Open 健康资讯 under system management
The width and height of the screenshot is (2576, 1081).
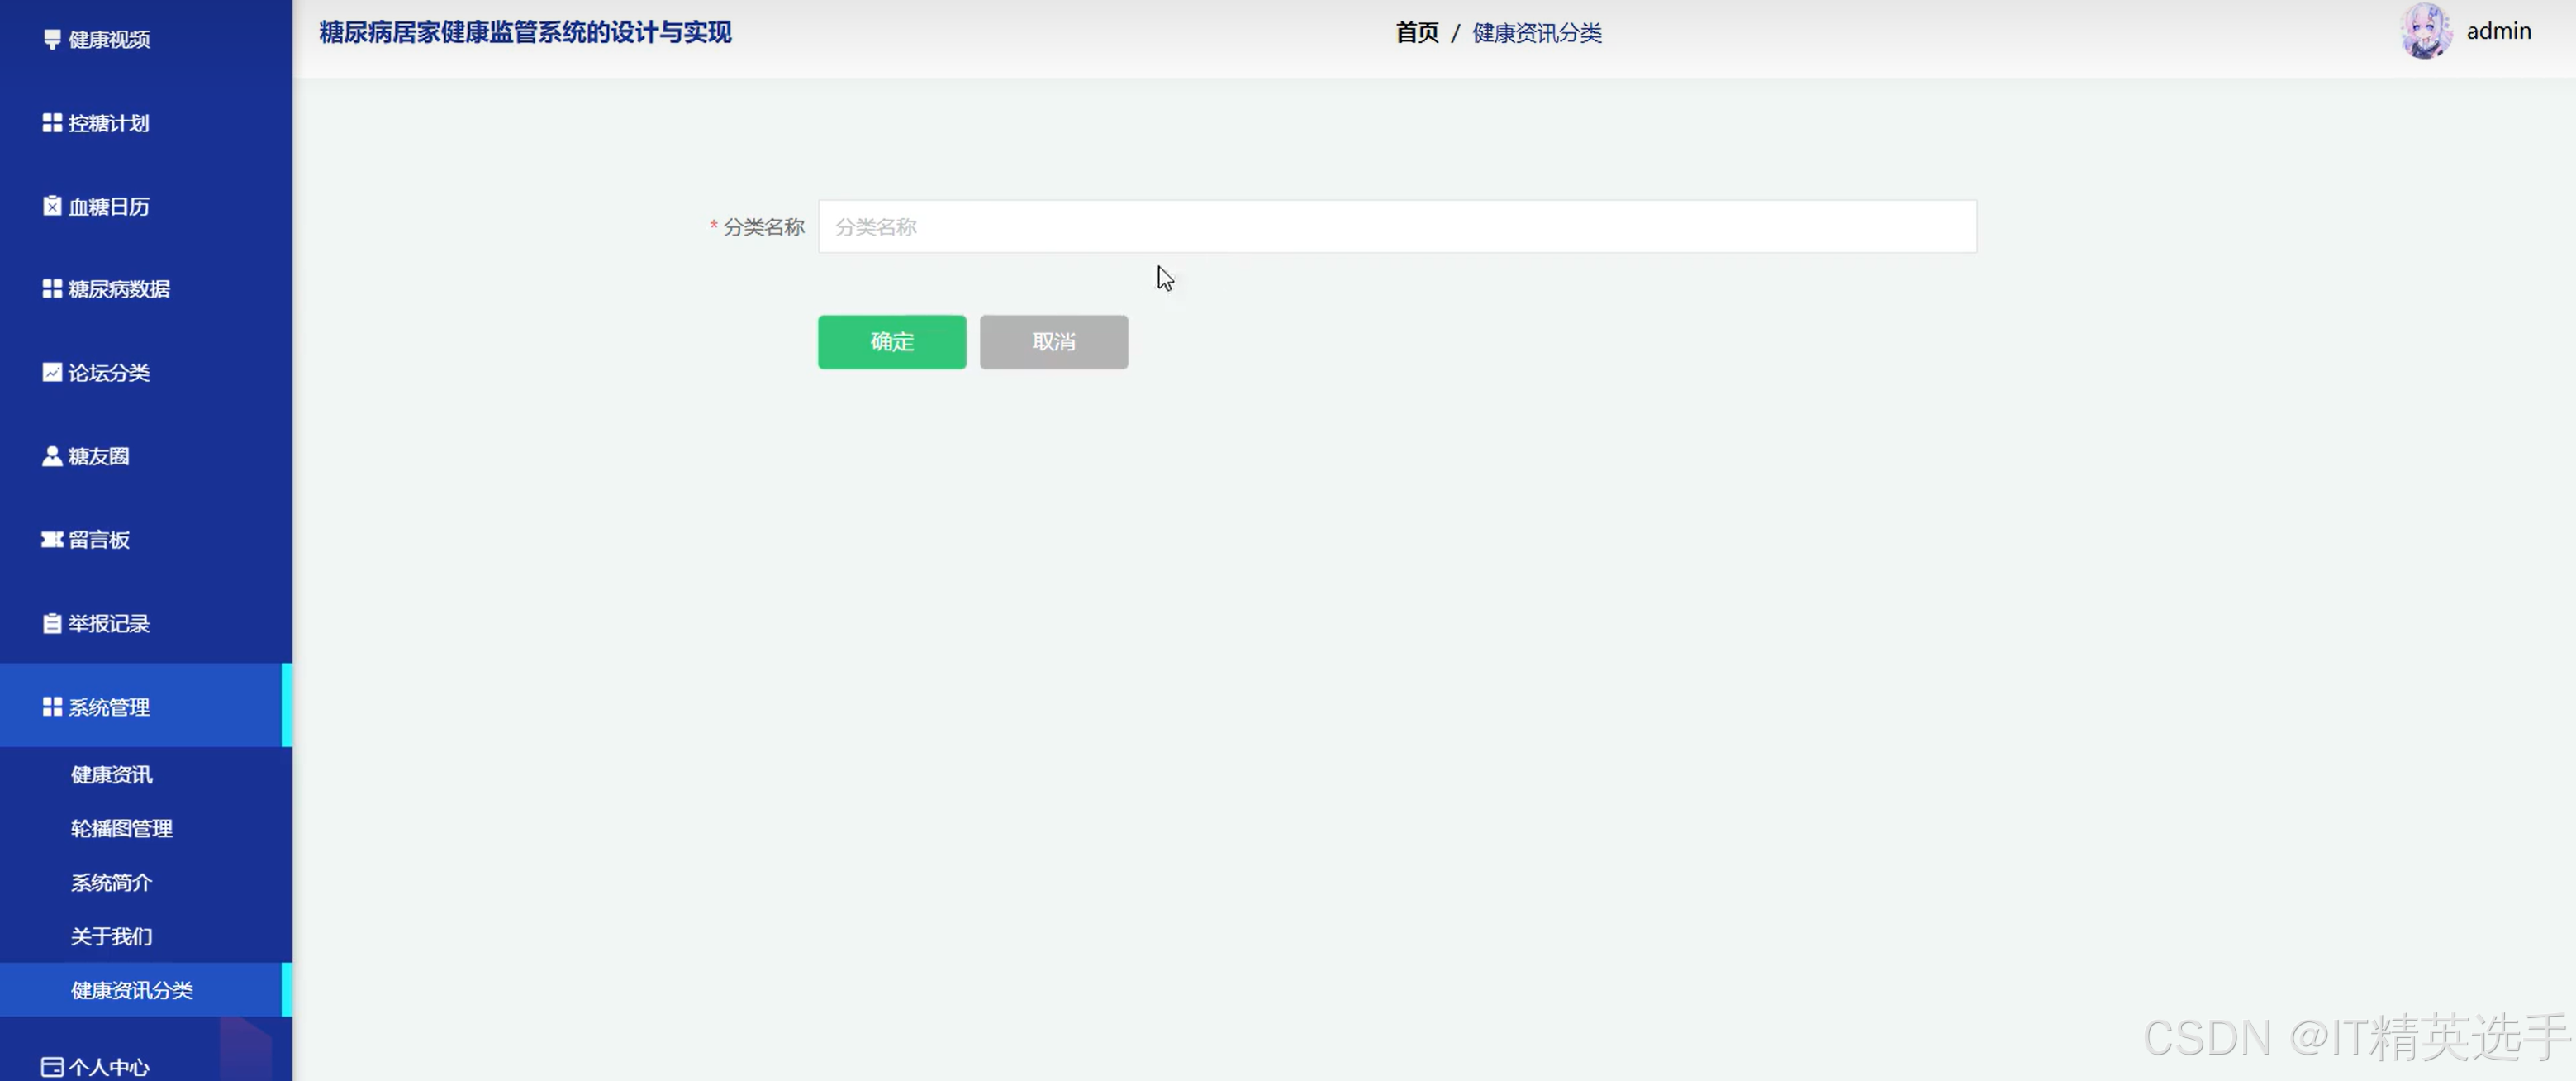click(x=110, y=773)
